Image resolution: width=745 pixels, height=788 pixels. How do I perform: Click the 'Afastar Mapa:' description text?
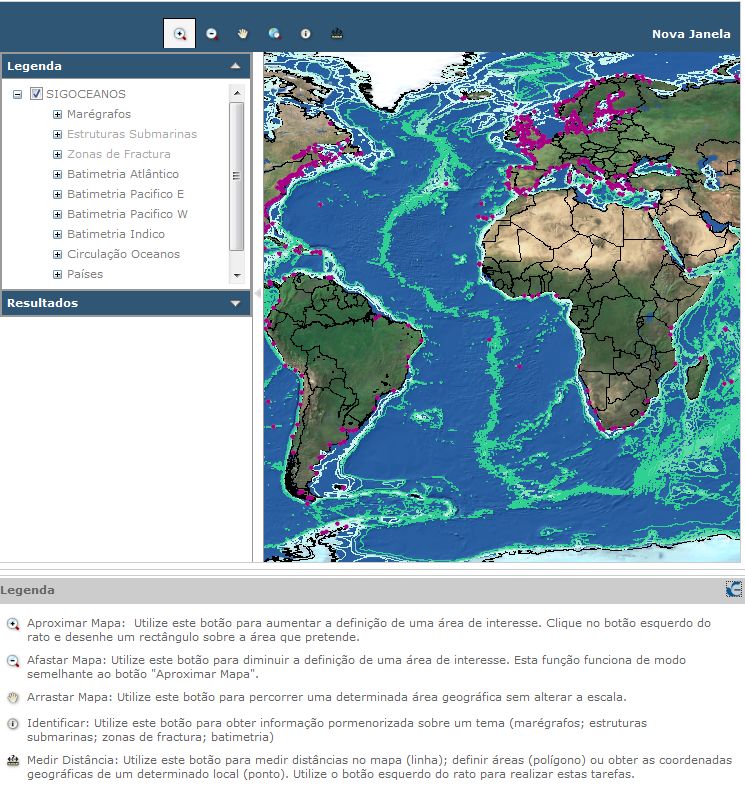(x=356, y=667)
